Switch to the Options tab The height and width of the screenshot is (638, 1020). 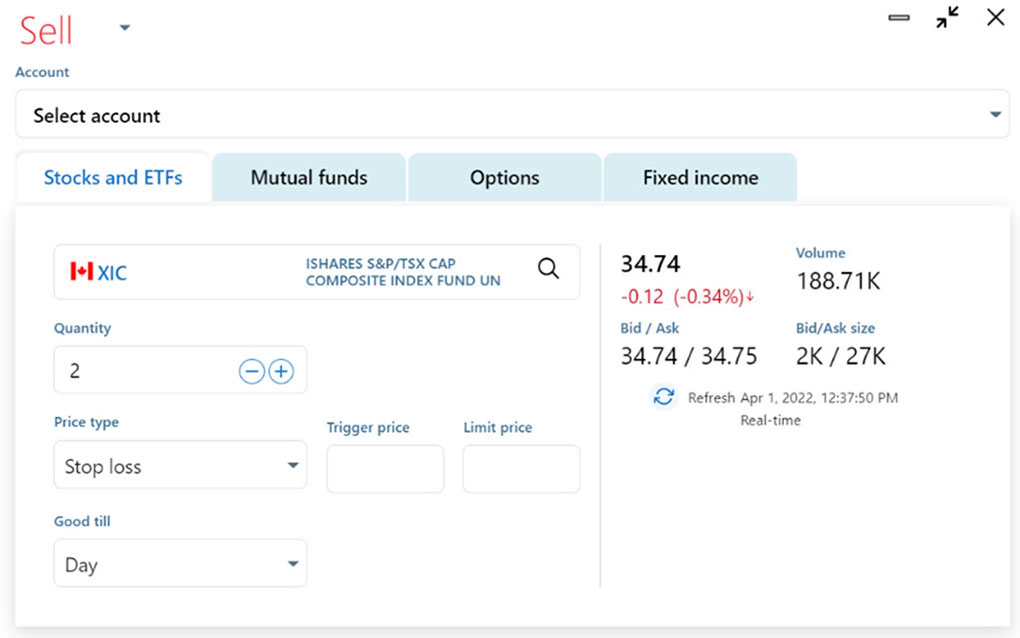coord(504,178)
